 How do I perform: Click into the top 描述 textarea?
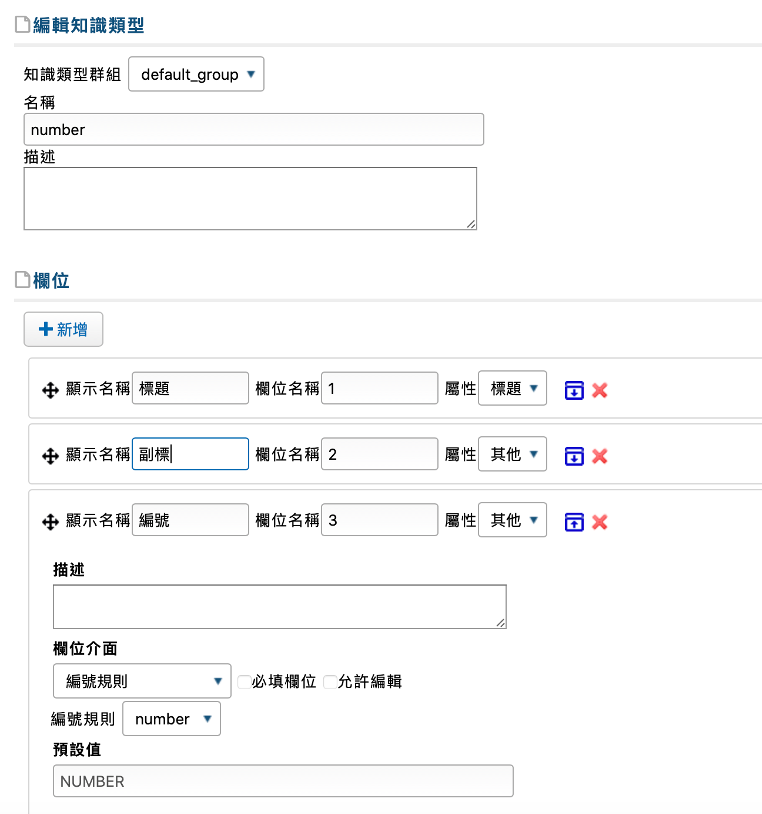[x=249, y=198]
